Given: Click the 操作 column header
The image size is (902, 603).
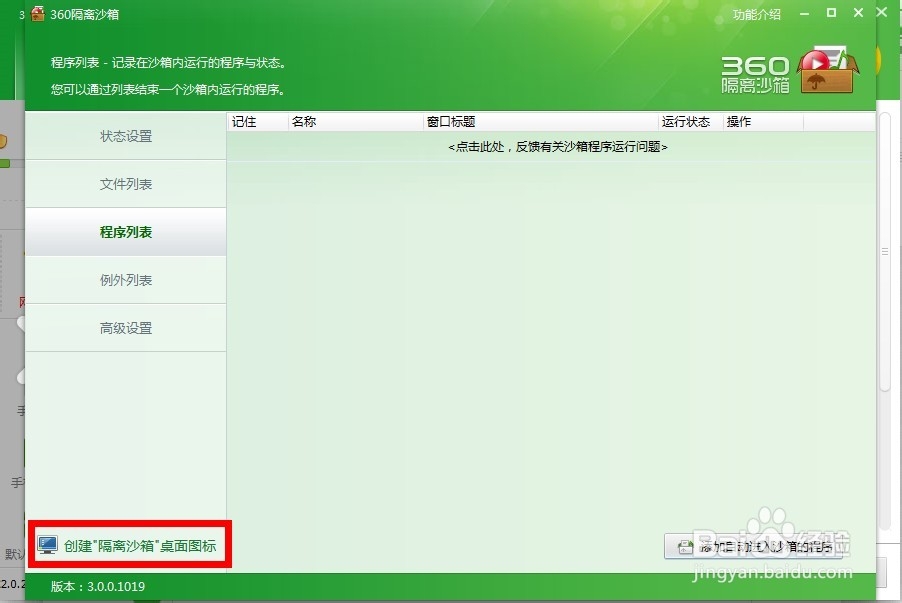Looking at the screenshot, I should click(763, 121).
